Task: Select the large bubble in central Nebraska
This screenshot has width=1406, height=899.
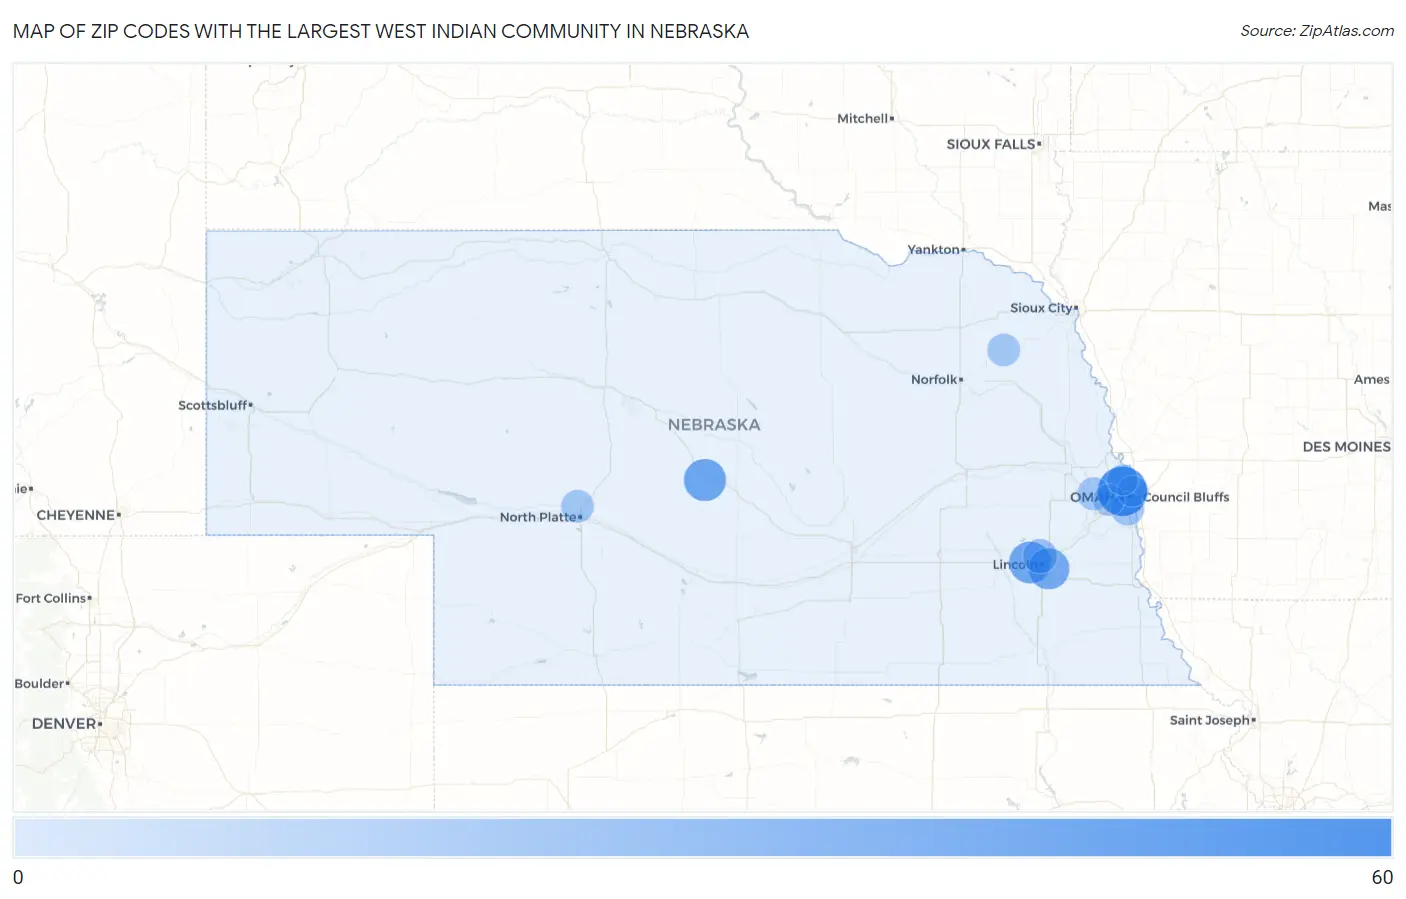Action: tap(705, 480)
